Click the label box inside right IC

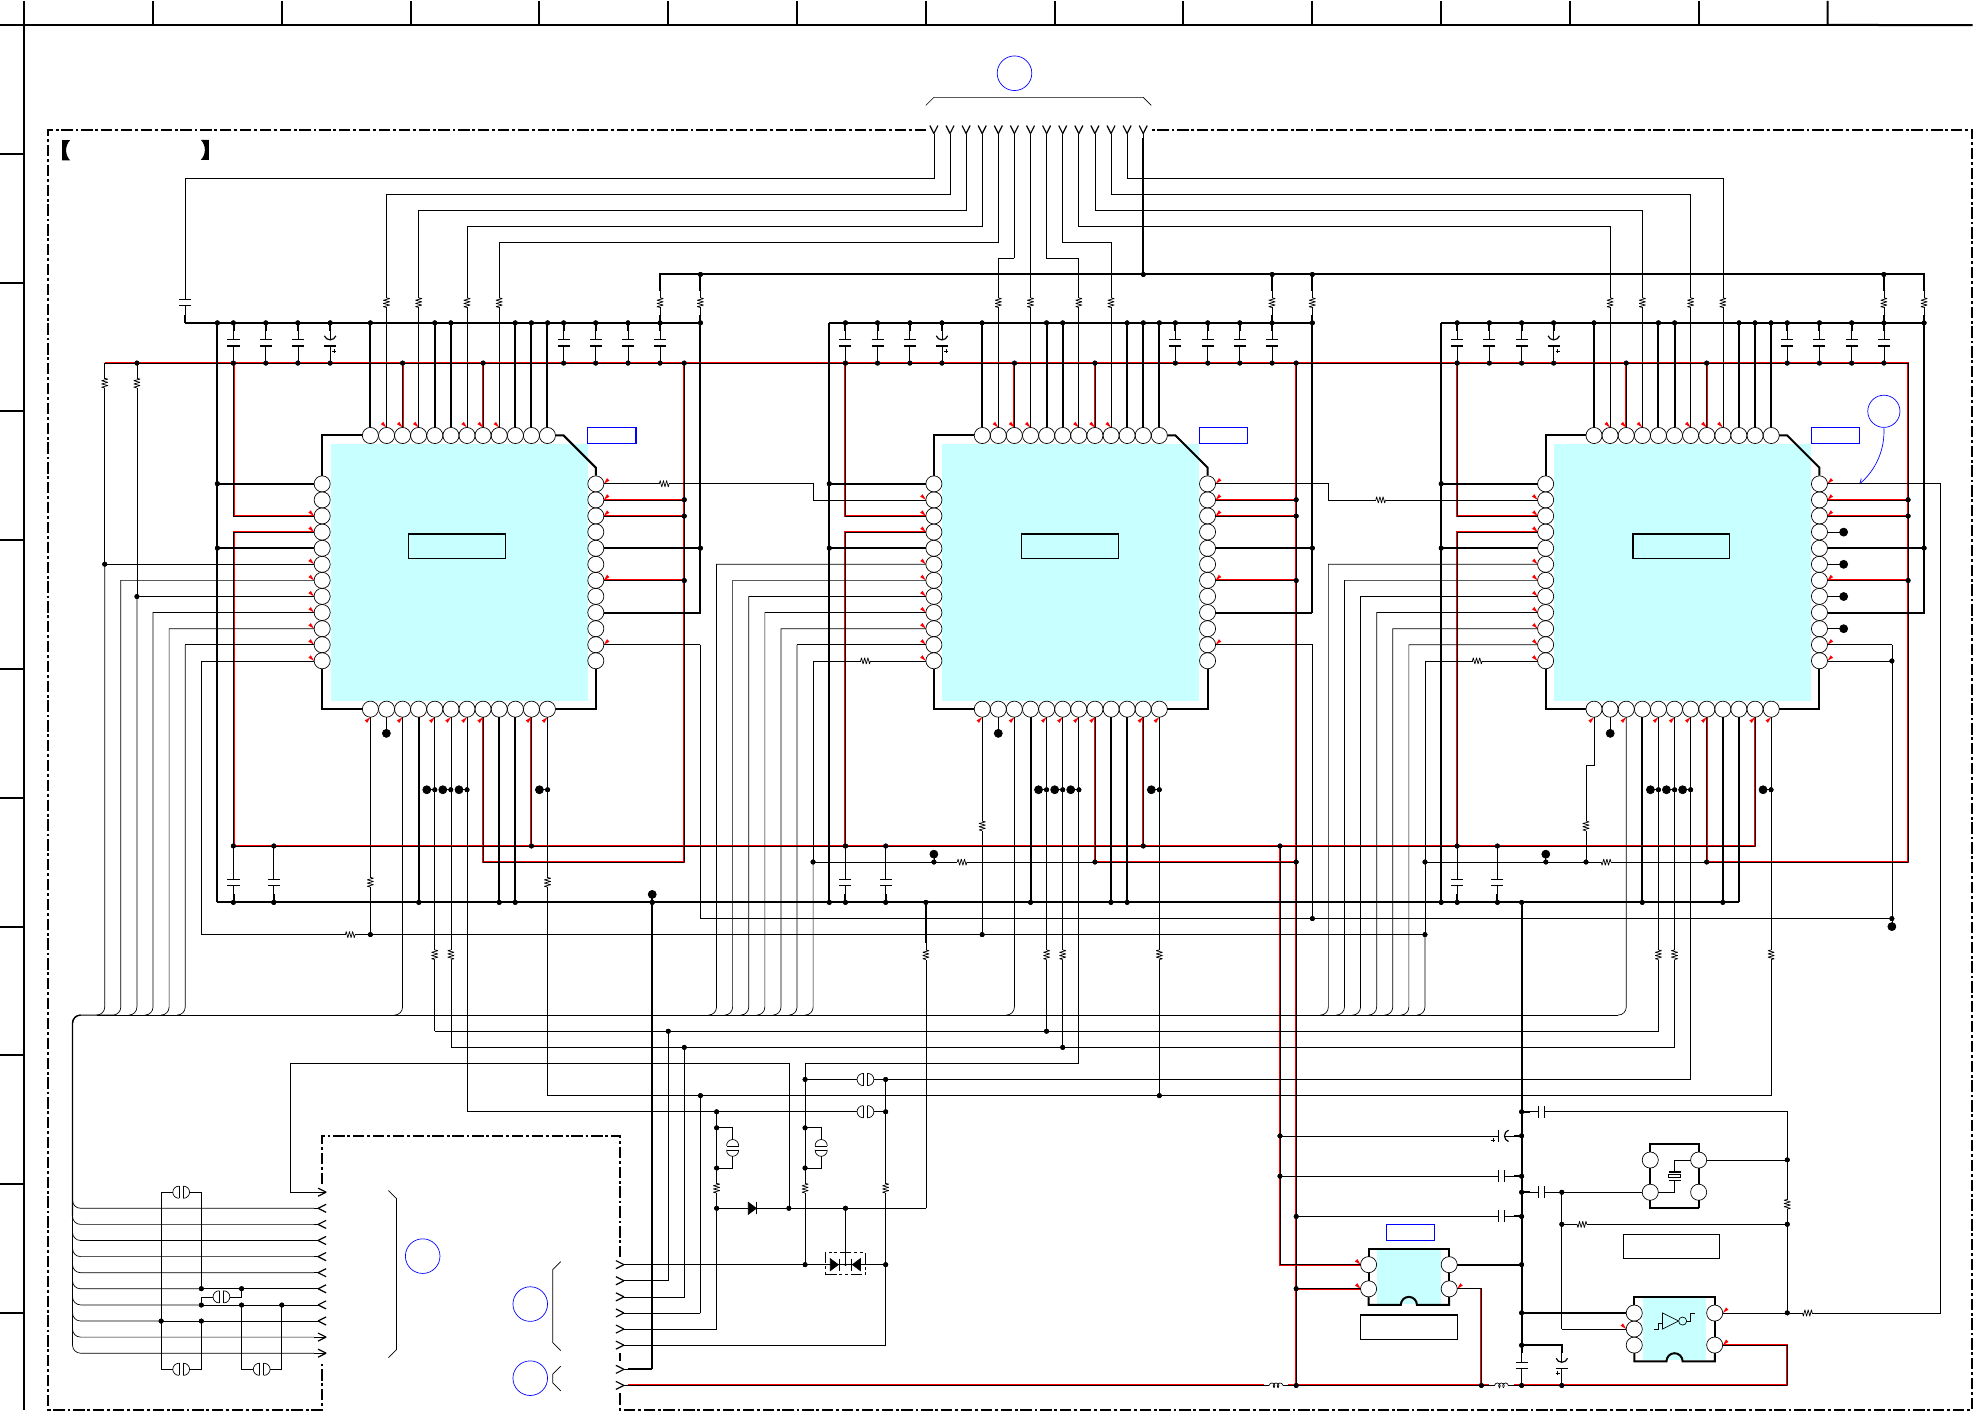point(1681,546)
